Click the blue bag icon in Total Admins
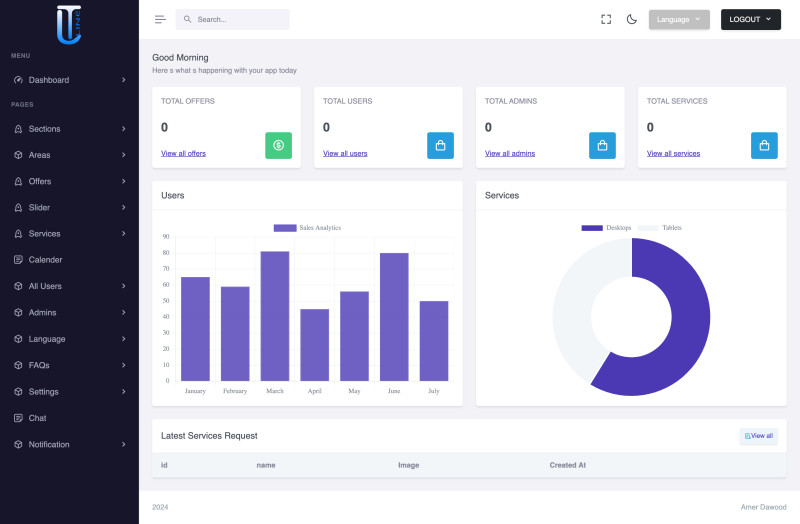The width and height of the screenshot is (800, 524). (602, 145)
